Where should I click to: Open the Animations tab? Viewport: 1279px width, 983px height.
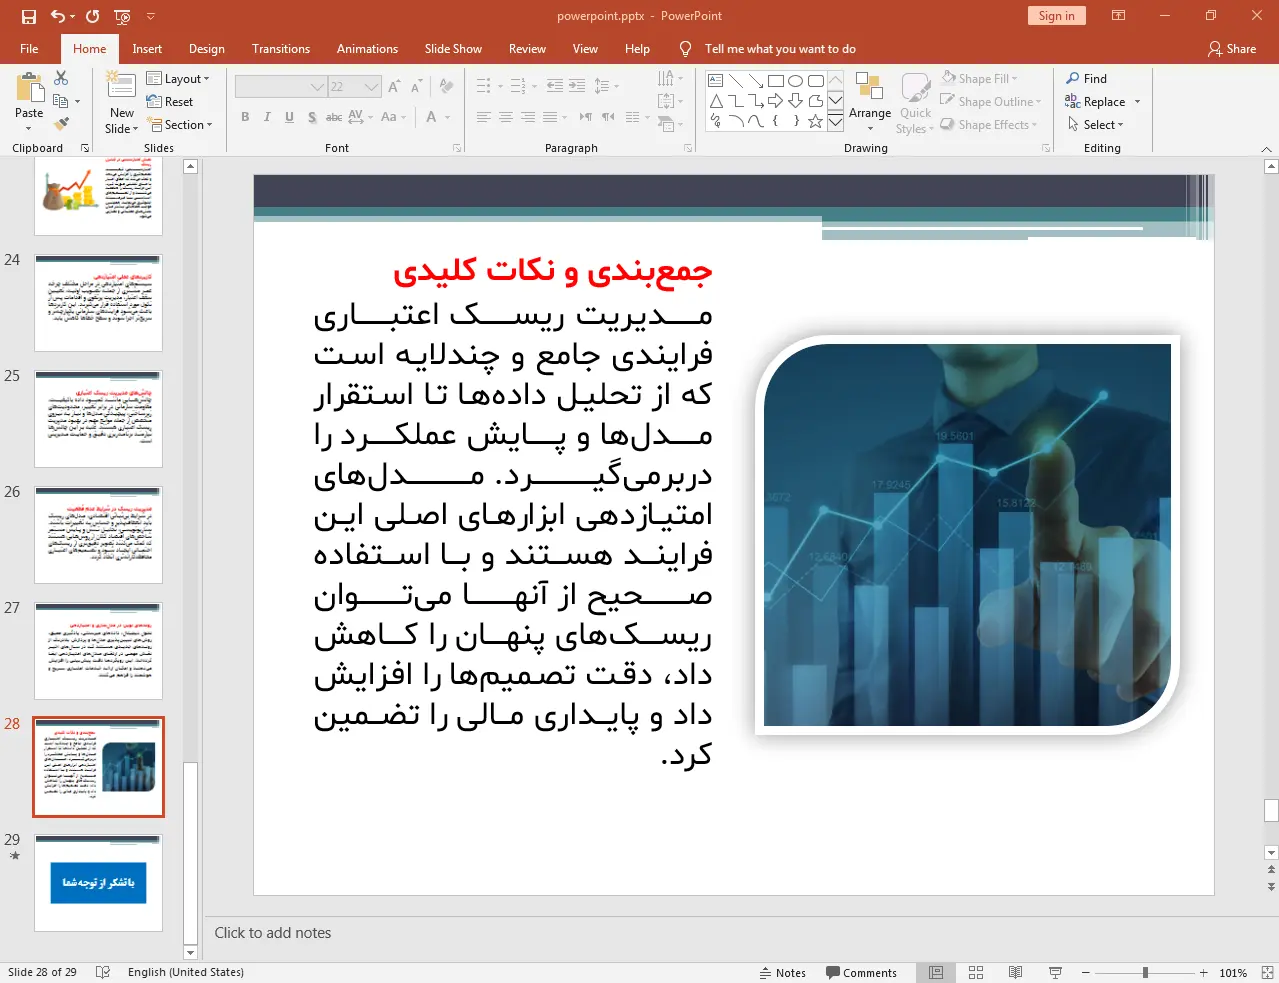[367, 49]
